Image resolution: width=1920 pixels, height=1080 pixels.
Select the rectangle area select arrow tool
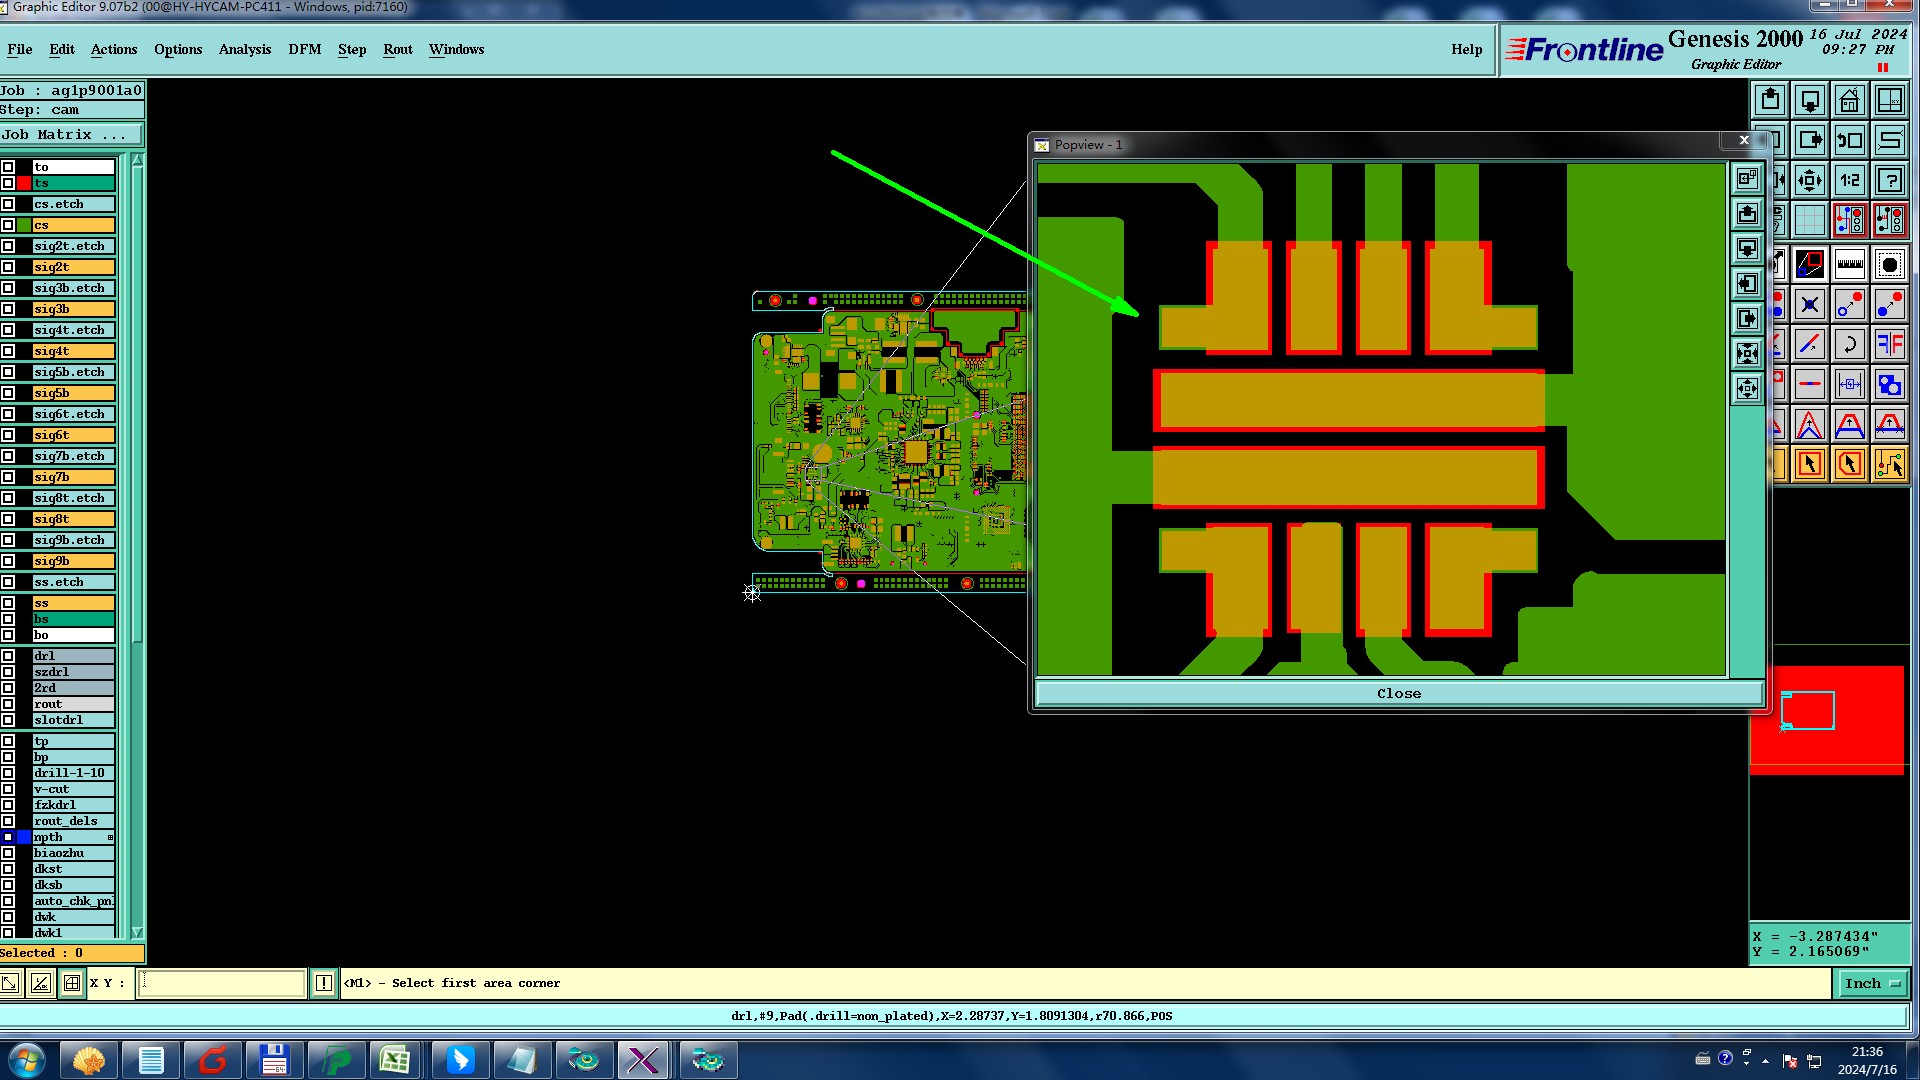[x=1809, y=464]
